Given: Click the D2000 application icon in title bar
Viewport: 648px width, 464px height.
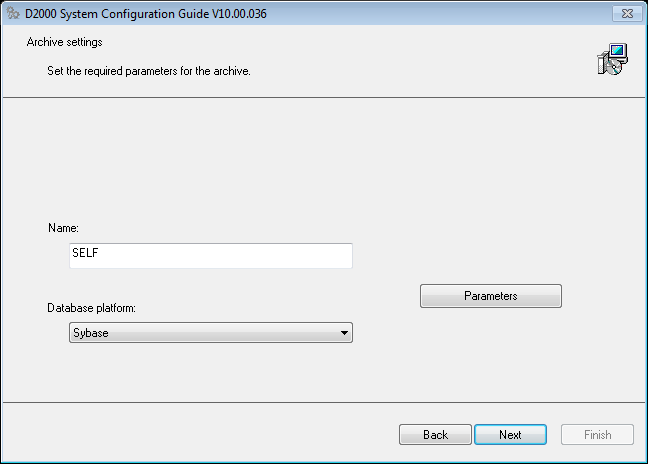Looking at the screenshot, I should (12, 13).
